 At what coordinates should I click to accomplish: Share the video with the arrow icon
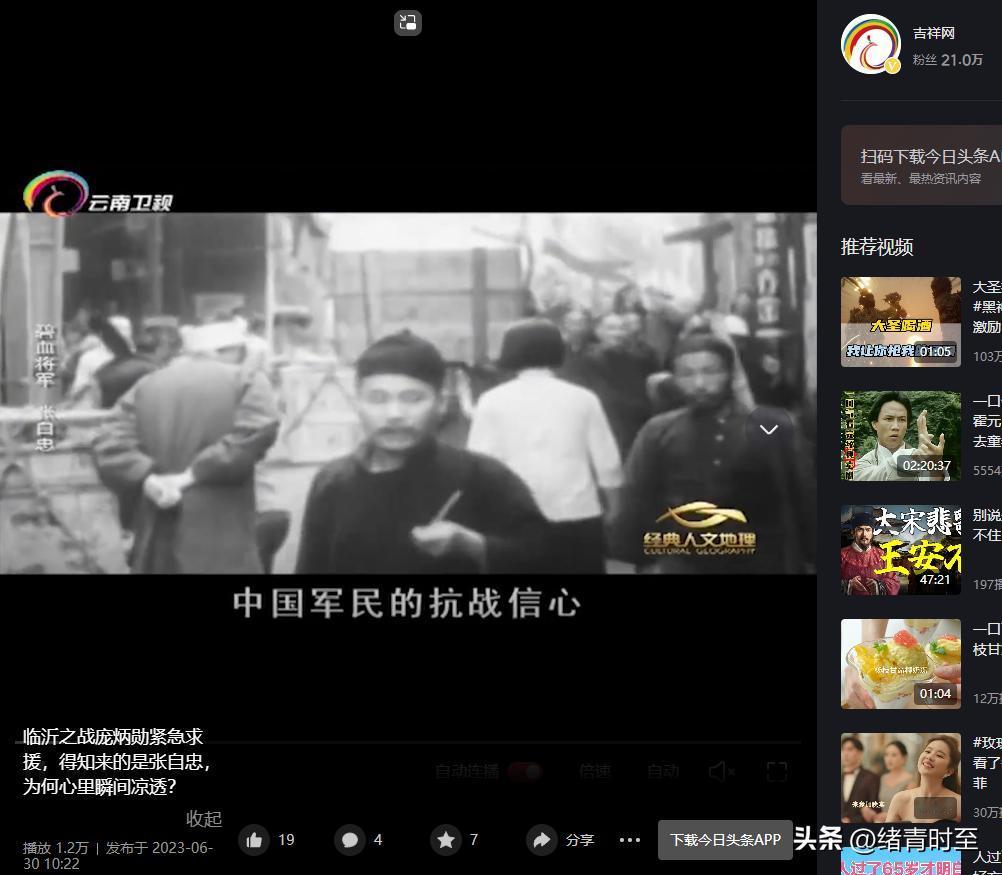pos(542,840)
